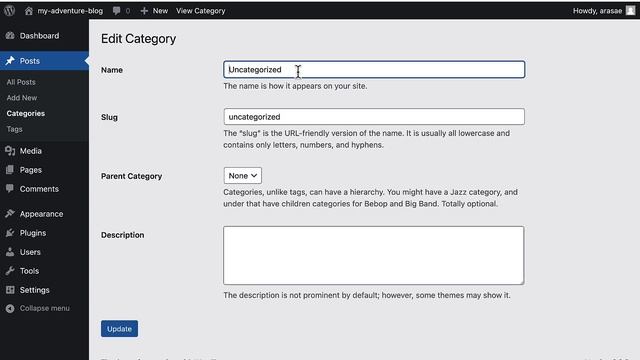
Task: Click the Posts pushpin icon
Action: point(10,61)
